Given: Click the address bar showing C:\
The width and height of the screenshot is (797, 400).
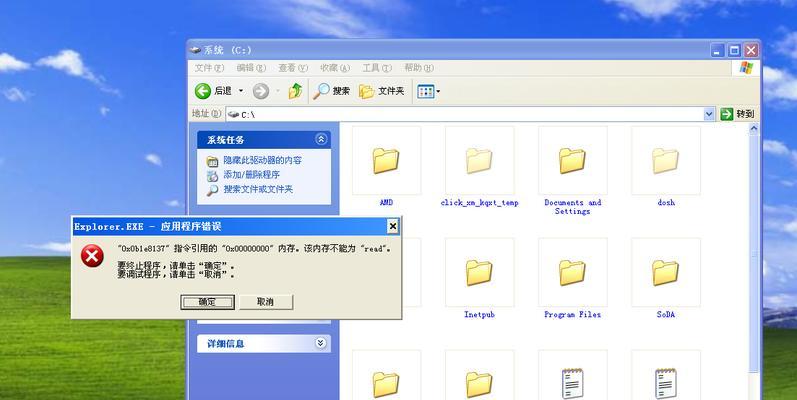Looking at the screenshot, I should [x=450, y=114].
